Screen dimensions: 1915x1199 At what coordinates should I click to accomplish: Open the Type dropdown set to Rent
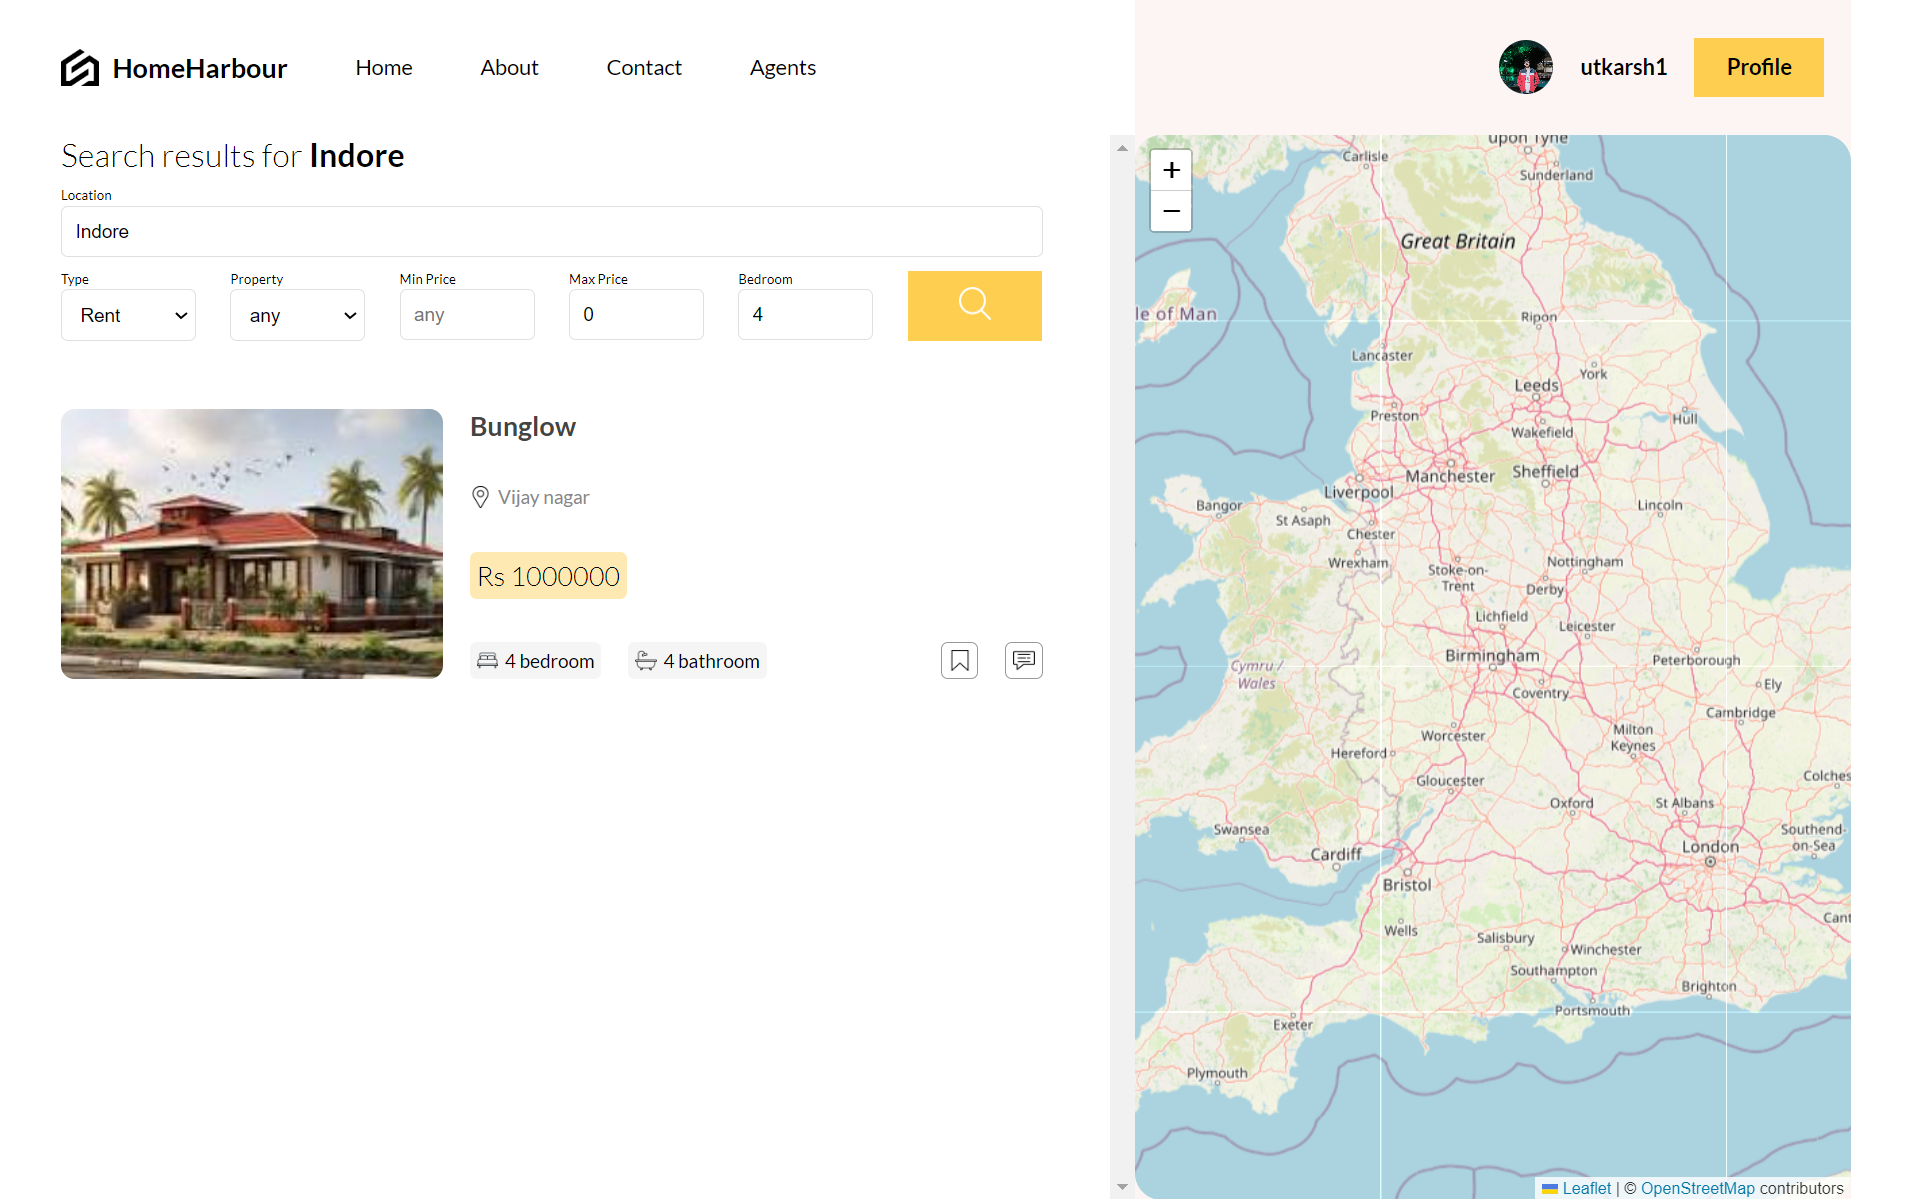[128, 315]
